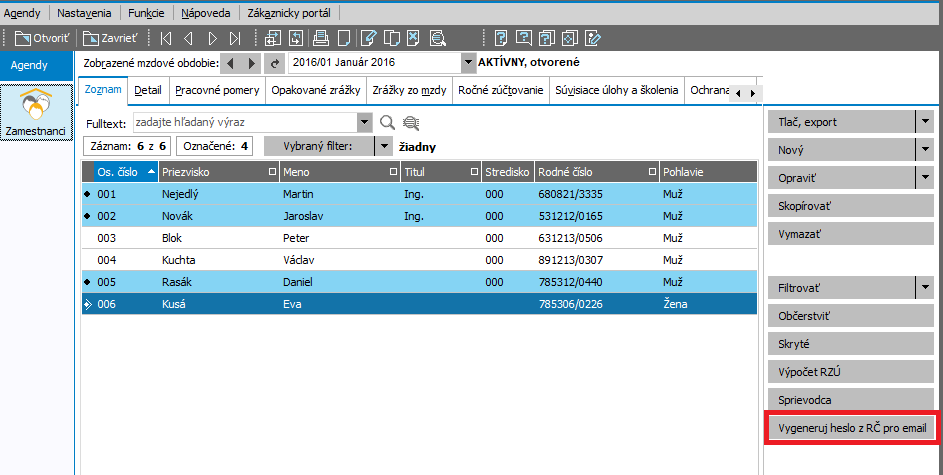Click Vygeneruj heslo z RČ pro email
943x475 pixels.
point(852,428)
